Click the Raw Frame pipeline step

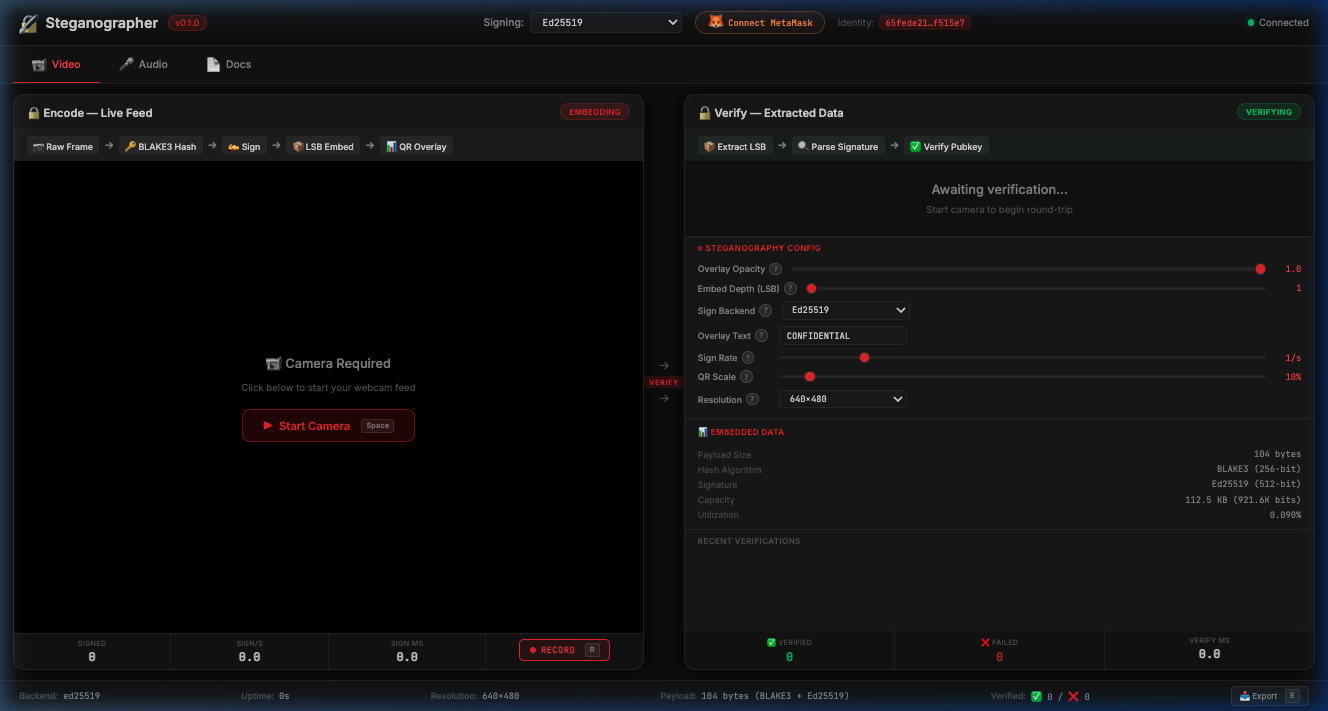click(63, 146)
